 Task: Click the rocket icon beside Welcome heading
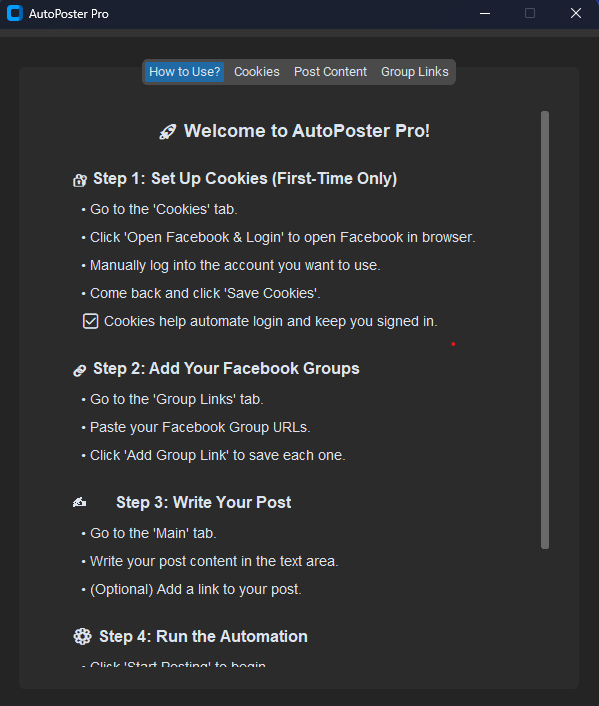coord(168,132)
